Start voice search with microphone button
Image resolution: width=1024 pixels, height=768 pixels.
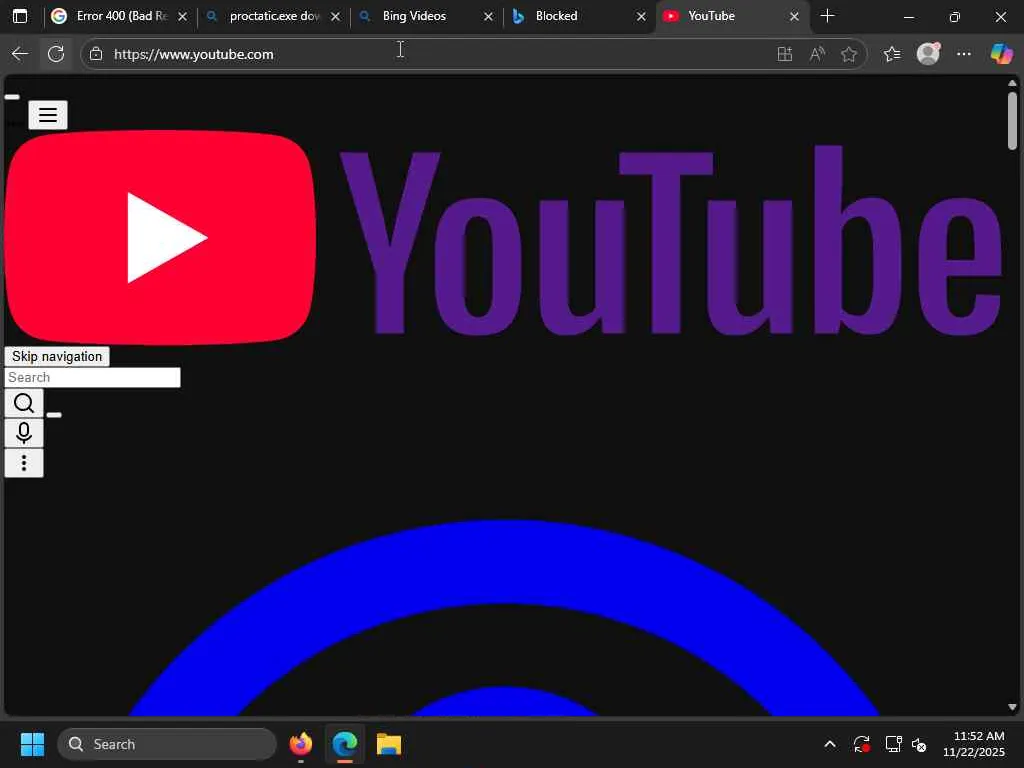[24, 433]
